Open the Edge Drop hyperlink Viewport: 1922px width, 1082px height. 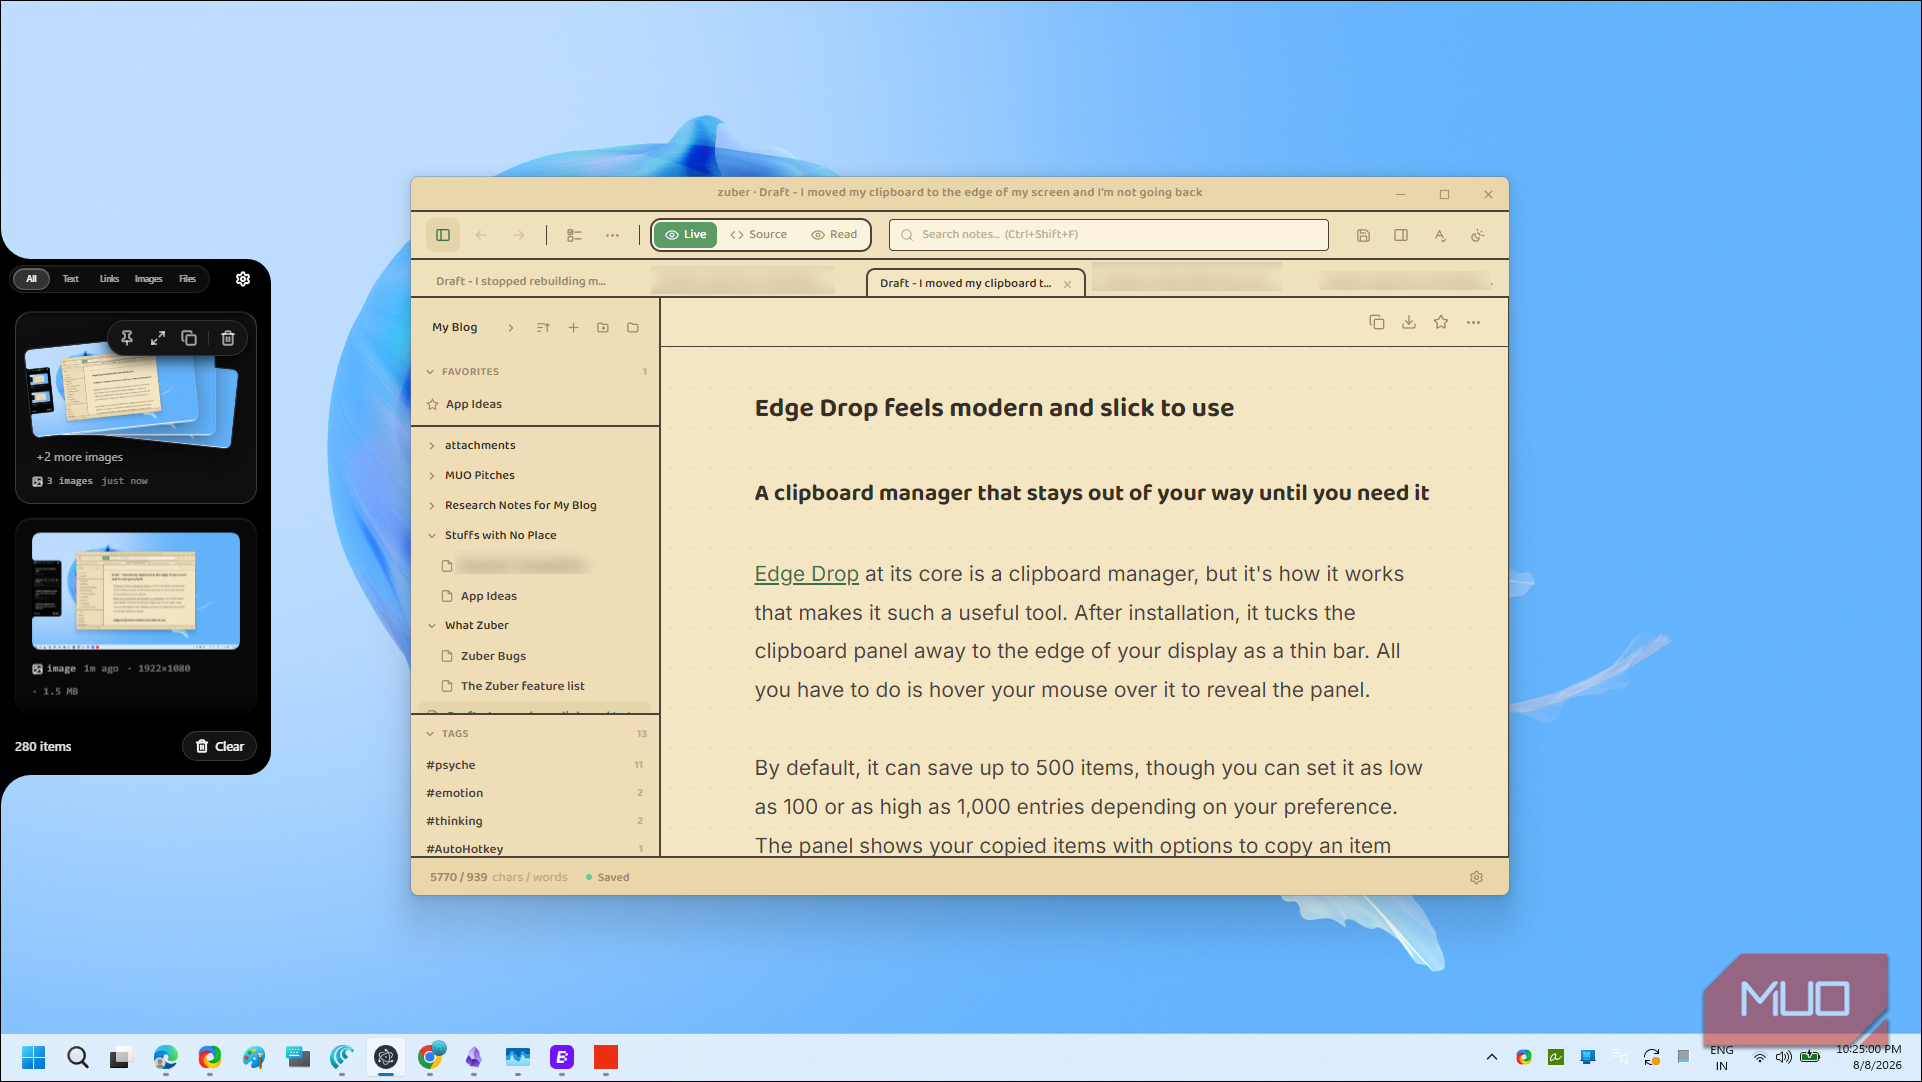(806, 574)
